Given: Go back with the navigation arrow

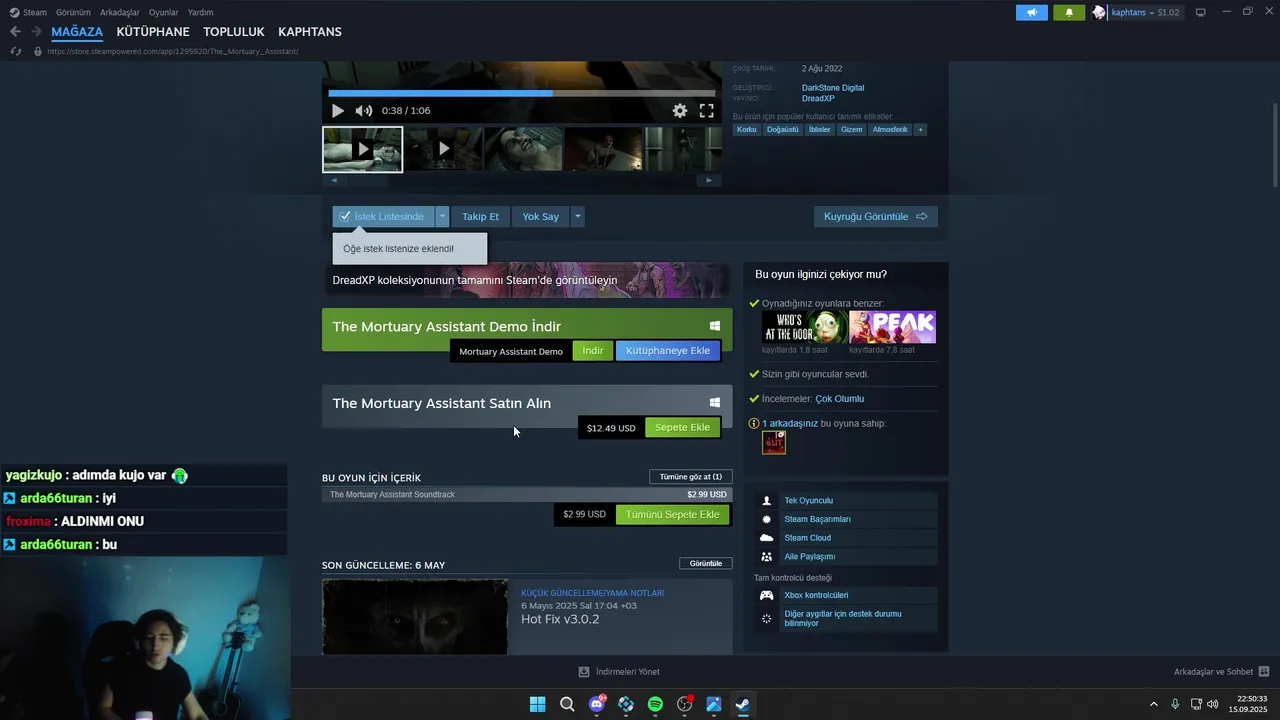Looking at the screenshot, I should coord(15,32).
